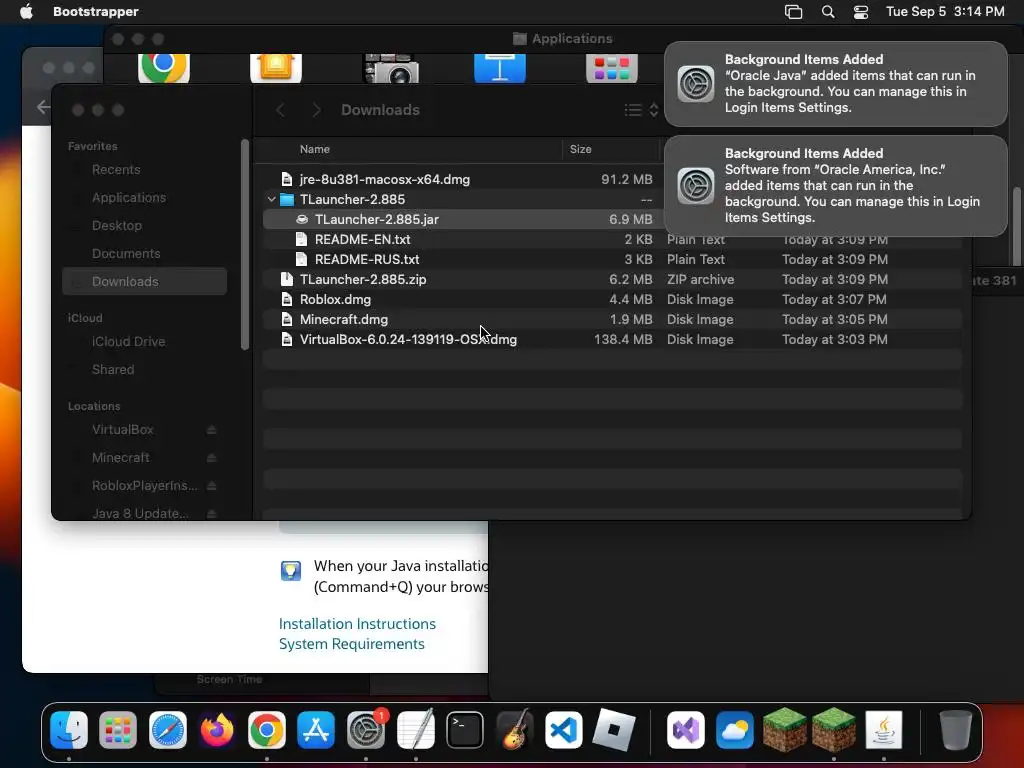1024x768 pixels.
Task: Click browser back arrow in rear window
Action: [44, 107]
